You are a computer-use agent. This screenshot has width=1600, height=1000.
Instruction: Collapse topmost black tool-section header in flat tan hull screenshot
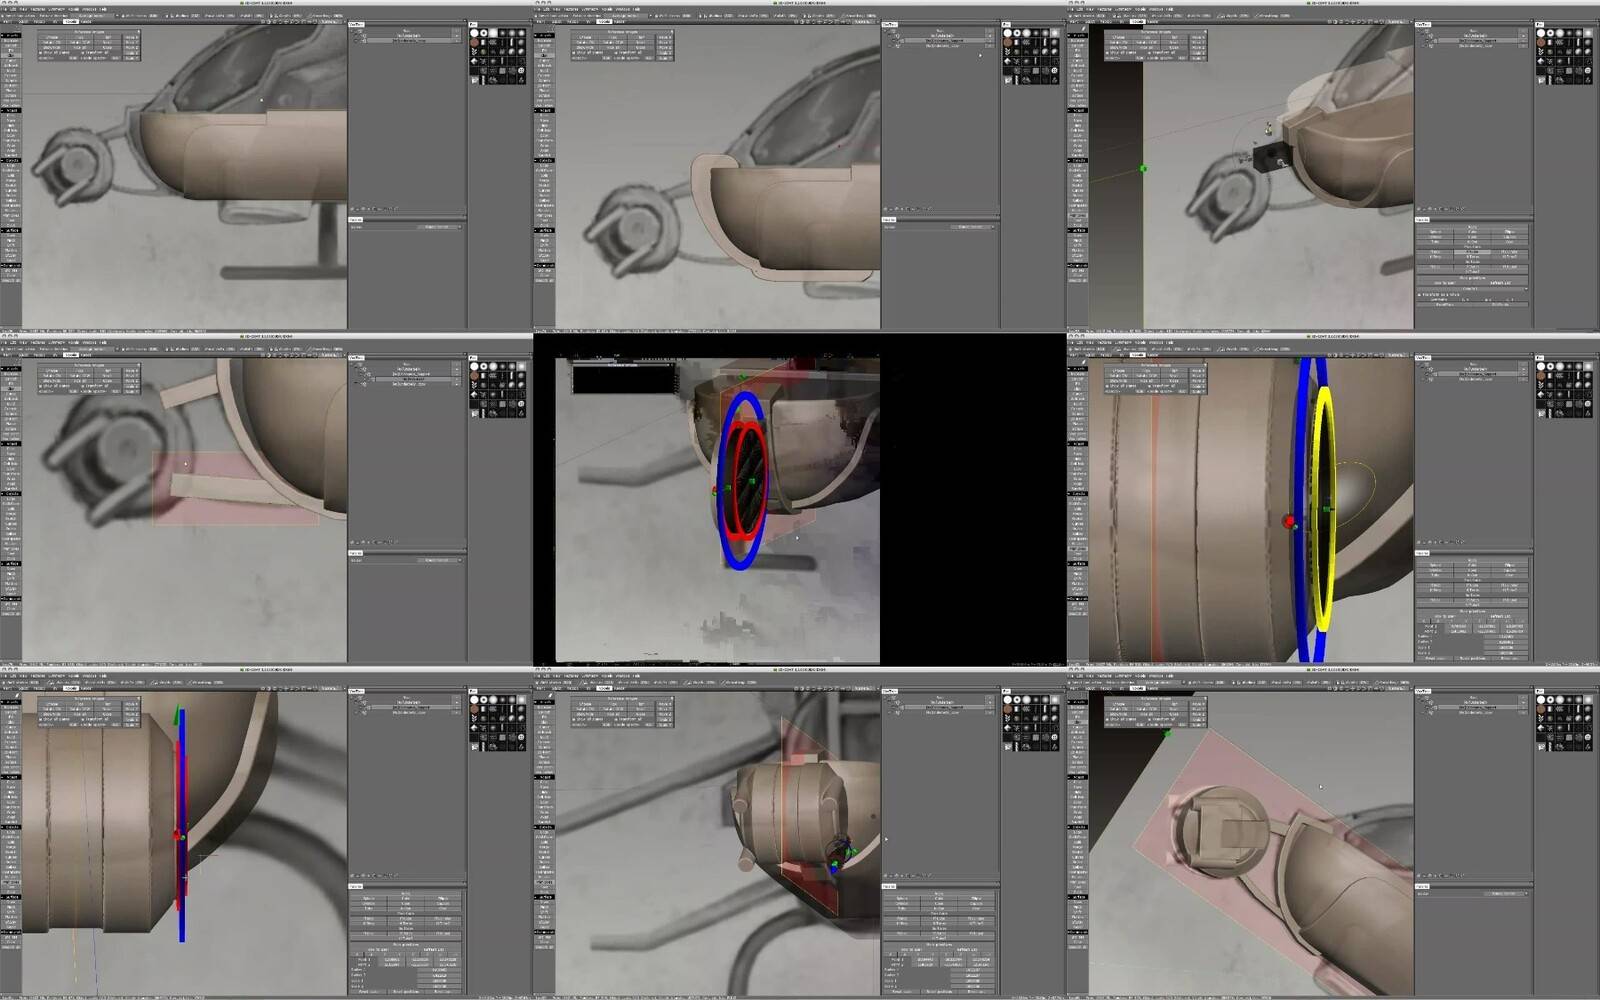pyautogui.click(x=12, y=35)
